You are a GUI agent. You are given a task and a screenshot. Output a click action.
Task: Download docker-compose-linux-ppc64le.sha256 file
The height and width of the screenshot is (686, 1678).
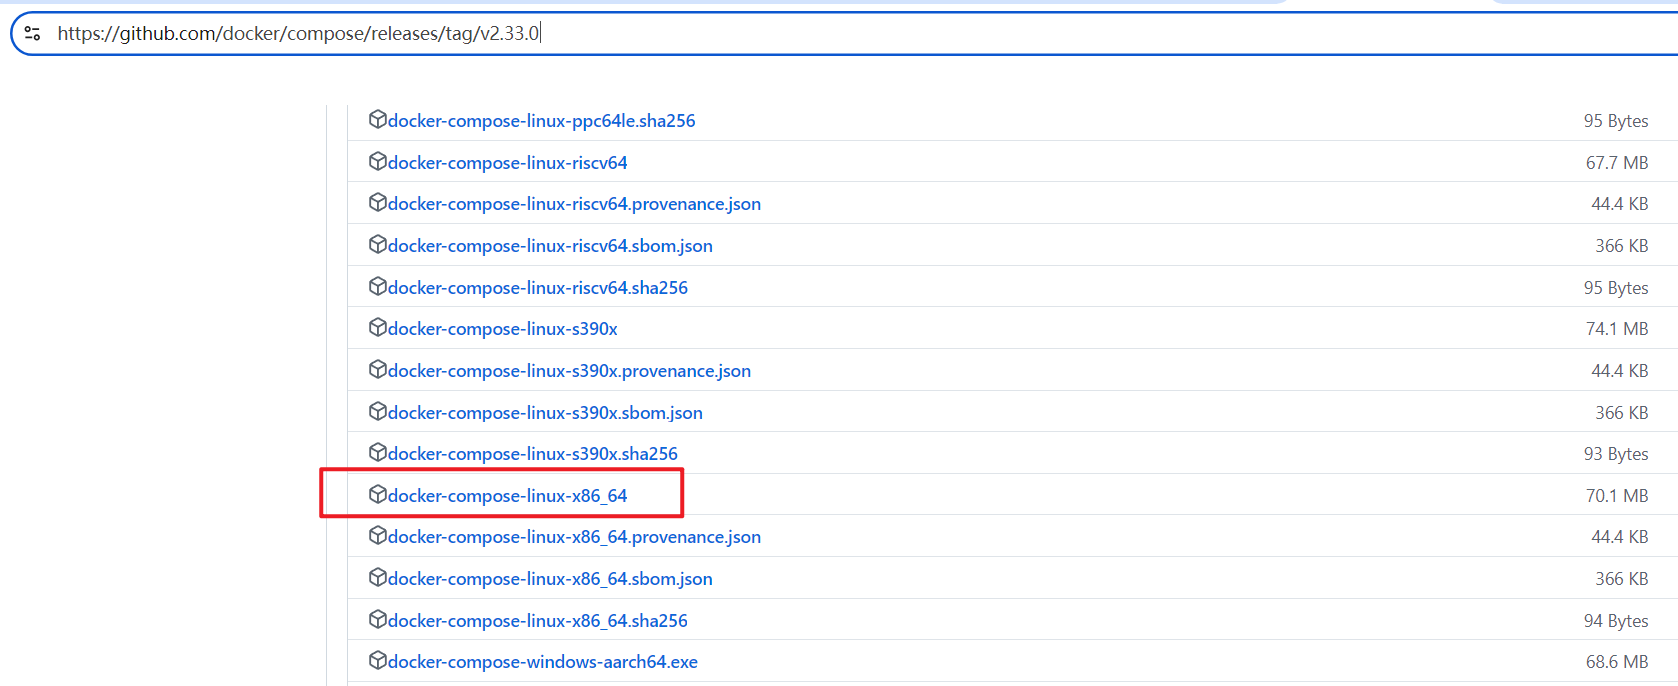pyautogui.click(x=542, y=121)
